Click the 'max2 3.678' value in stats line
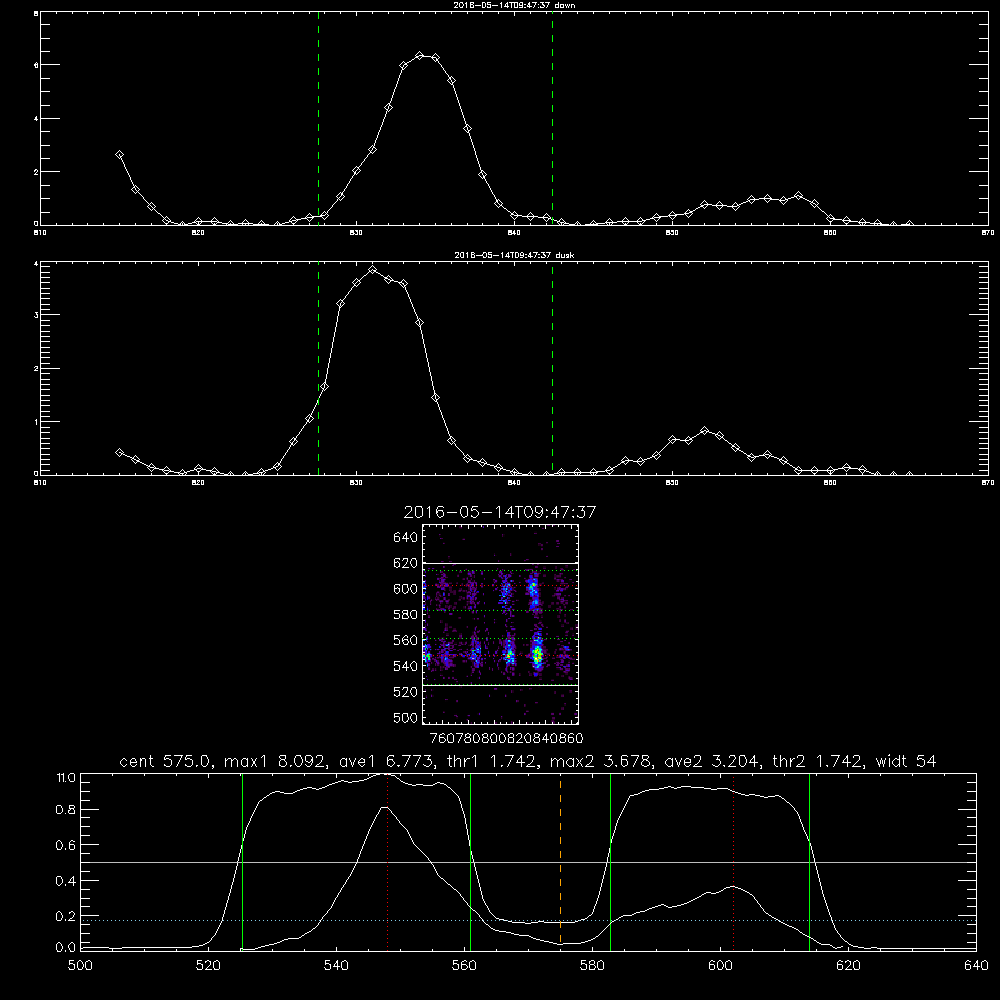 [599, 761]
